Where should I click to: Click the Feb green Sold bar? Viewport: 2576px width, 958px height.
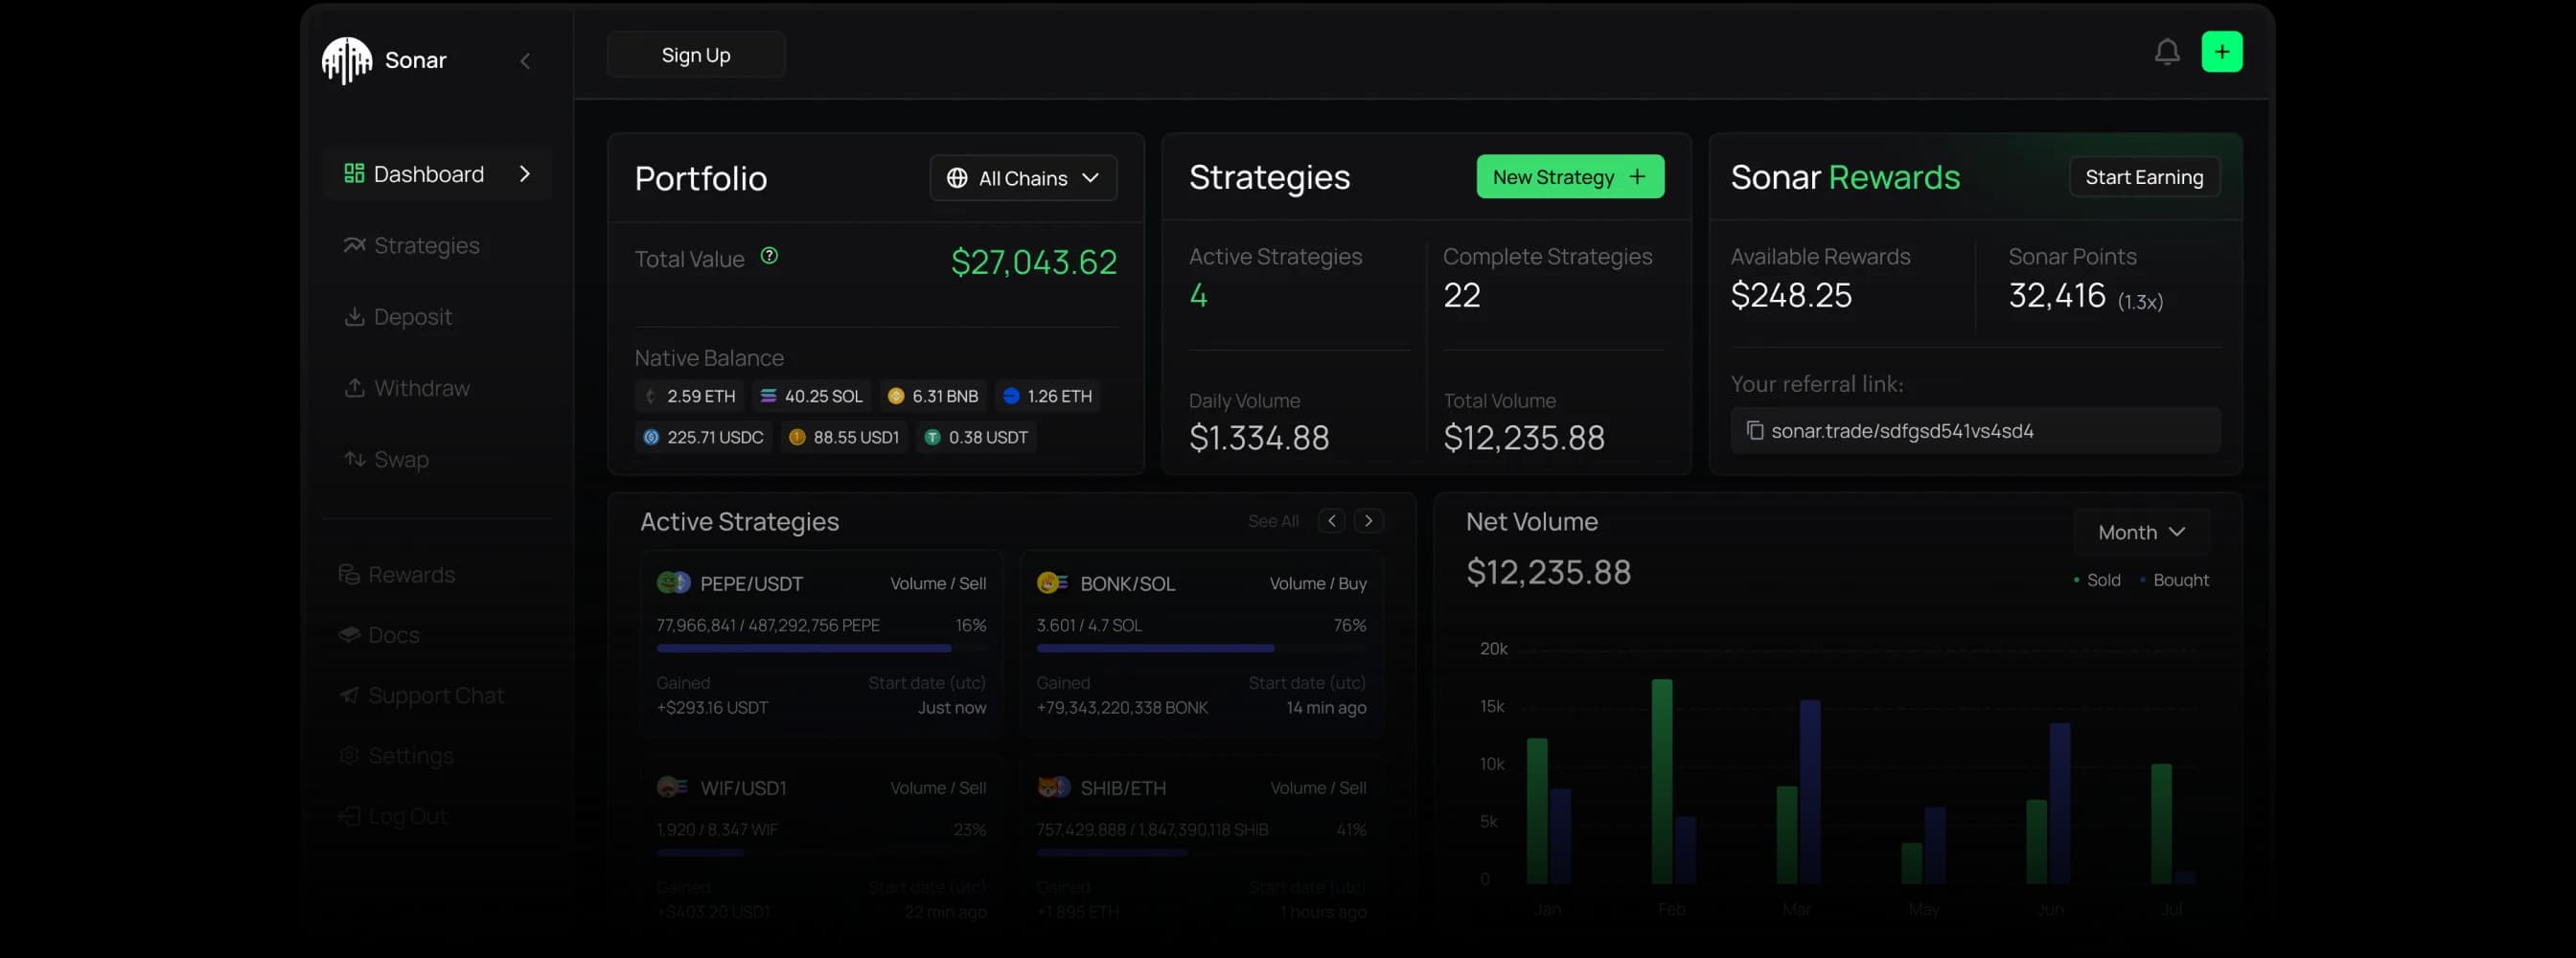pos(1662,781)
